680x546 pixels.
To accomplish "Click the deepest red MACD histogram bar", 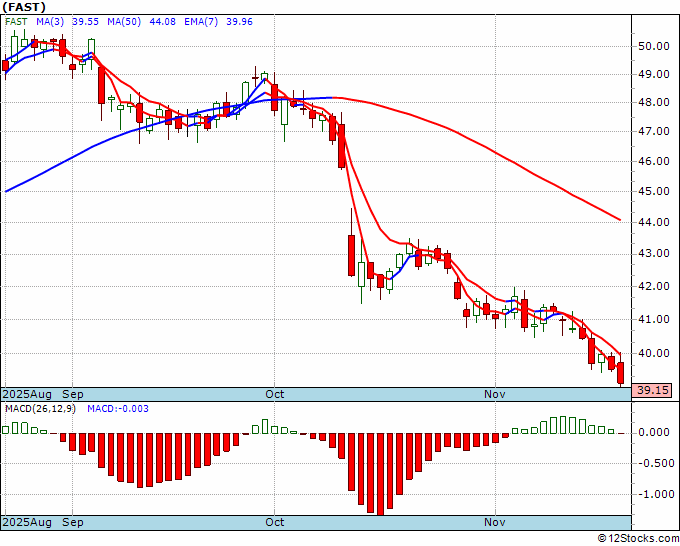I will coord(380,474).
